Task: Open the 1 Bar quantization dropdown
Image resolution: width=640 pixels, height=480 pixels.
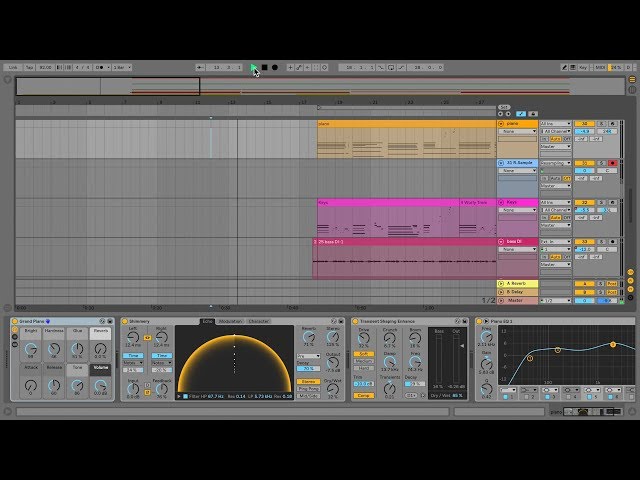Action: 122,67
